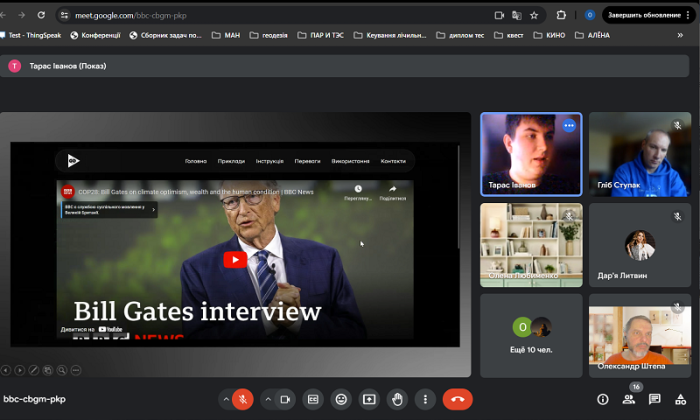Toggle the camera on or off
700x420 pixels.
tap(285, 399)
